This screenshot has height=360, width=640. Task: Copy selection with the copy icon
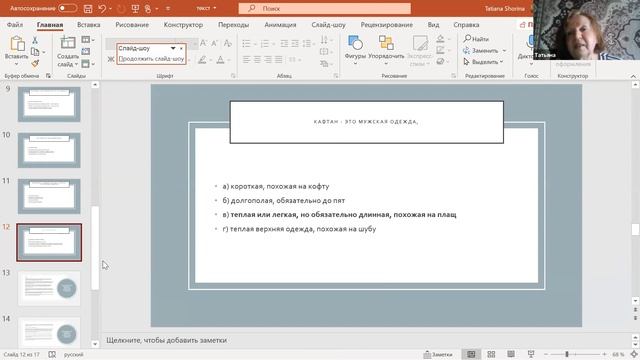[35, 52]
